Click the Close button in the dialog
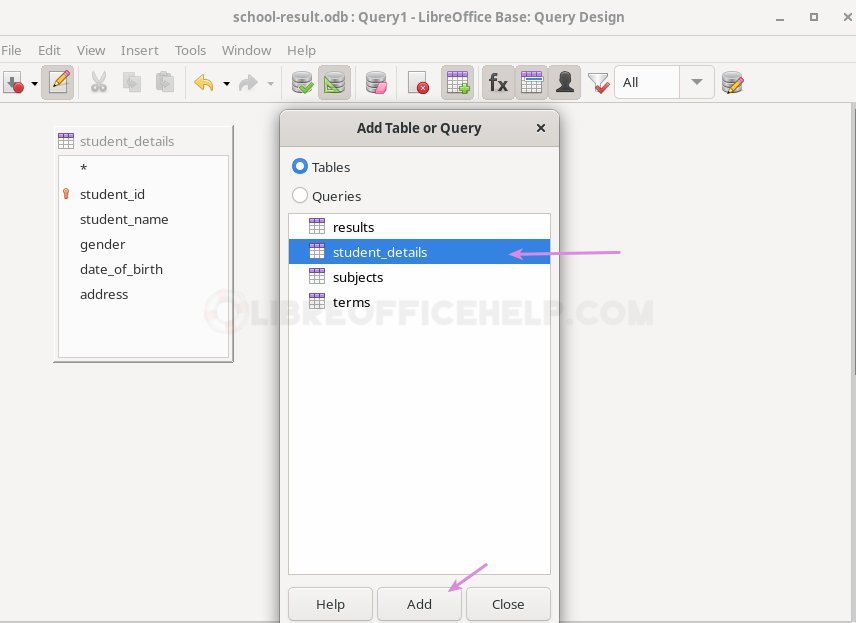The height and width of the screenshot is (623, 856). 508,604
